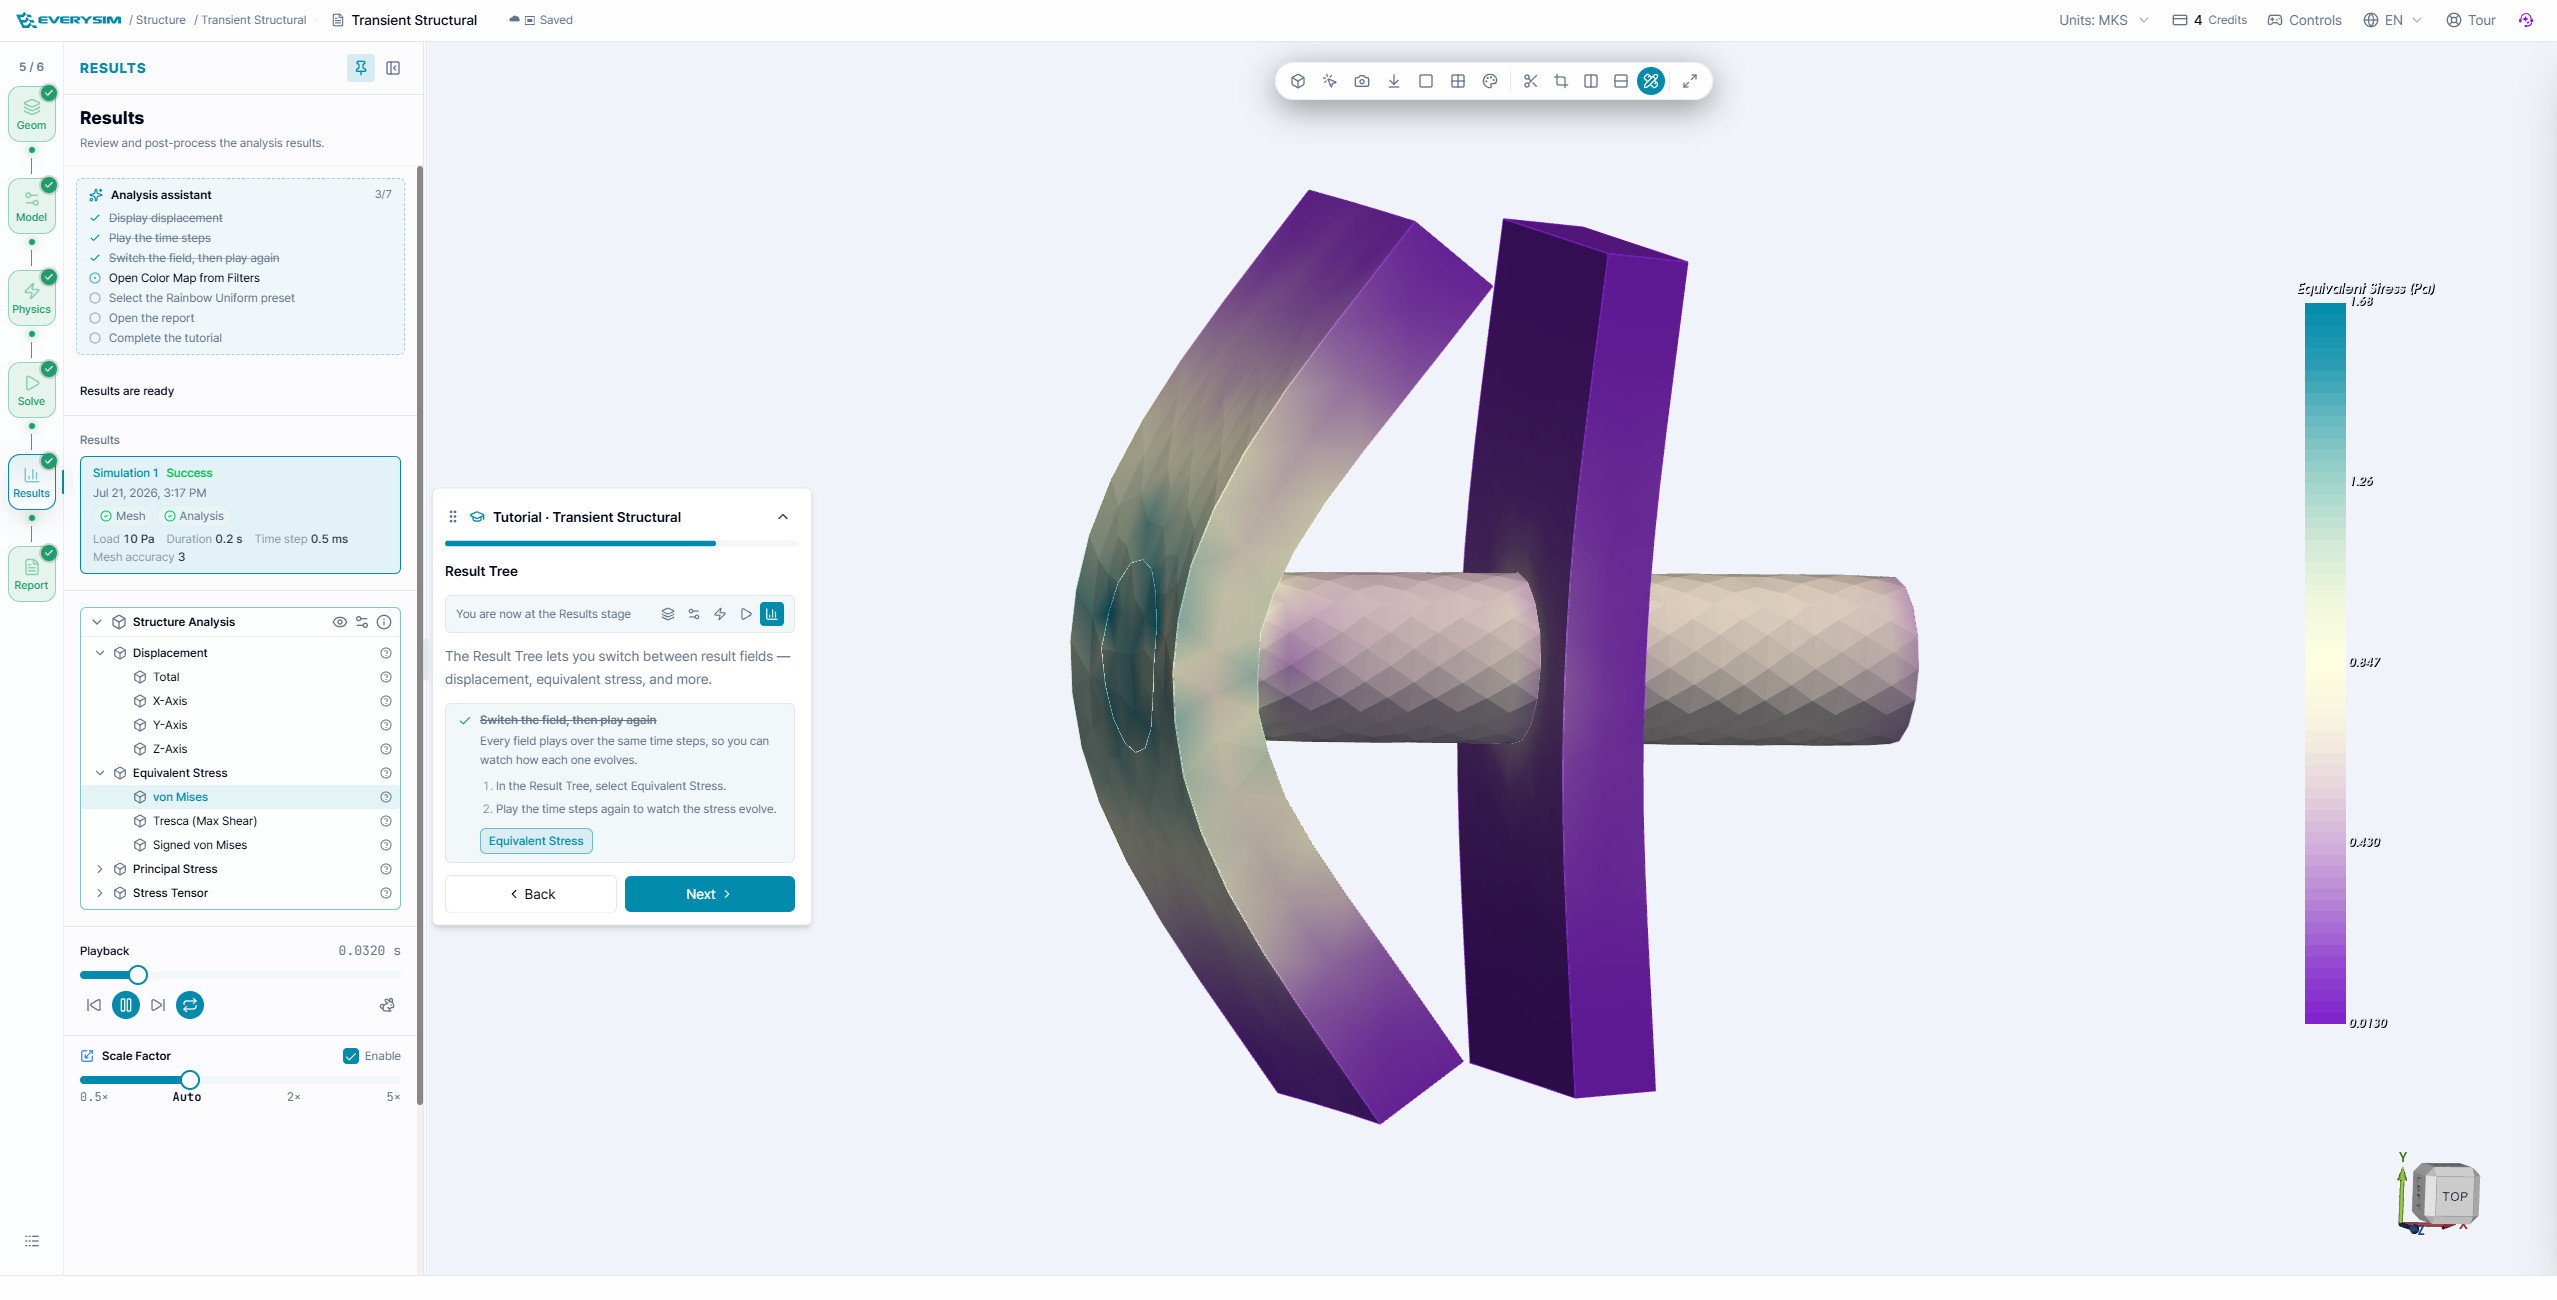Click the Equivalent Stress tutorial chip
Image resolution: width=2557 pixels, height=1300 pixels.
pos(536,841)
